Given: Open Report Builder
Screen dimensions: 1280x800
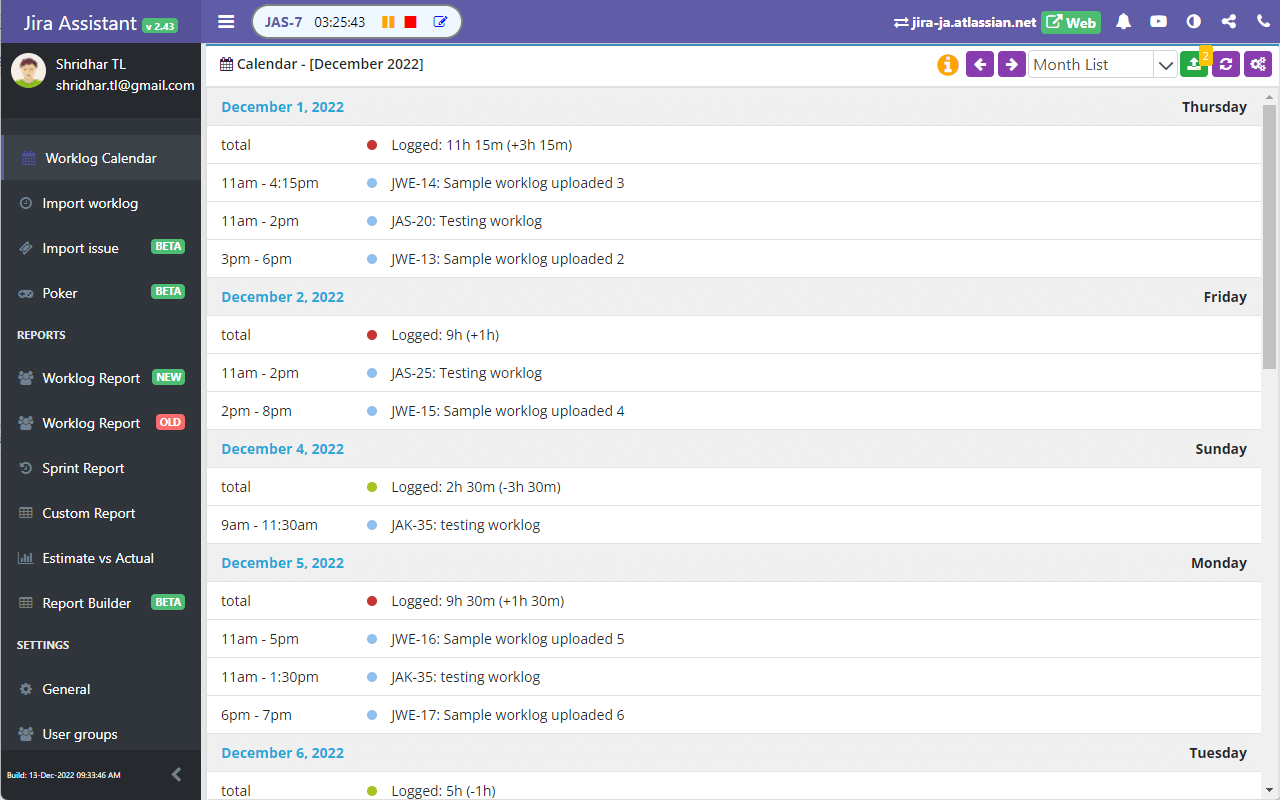Looking at the screenshot, I should [101, 603].
